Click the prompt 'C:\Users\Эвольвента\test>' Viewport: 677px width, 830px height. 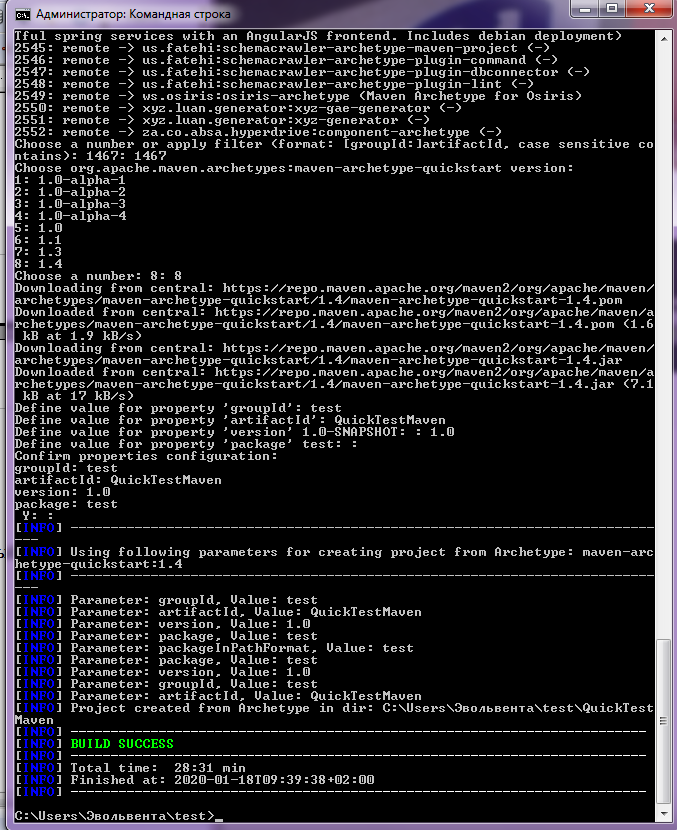tap(114, 816)
